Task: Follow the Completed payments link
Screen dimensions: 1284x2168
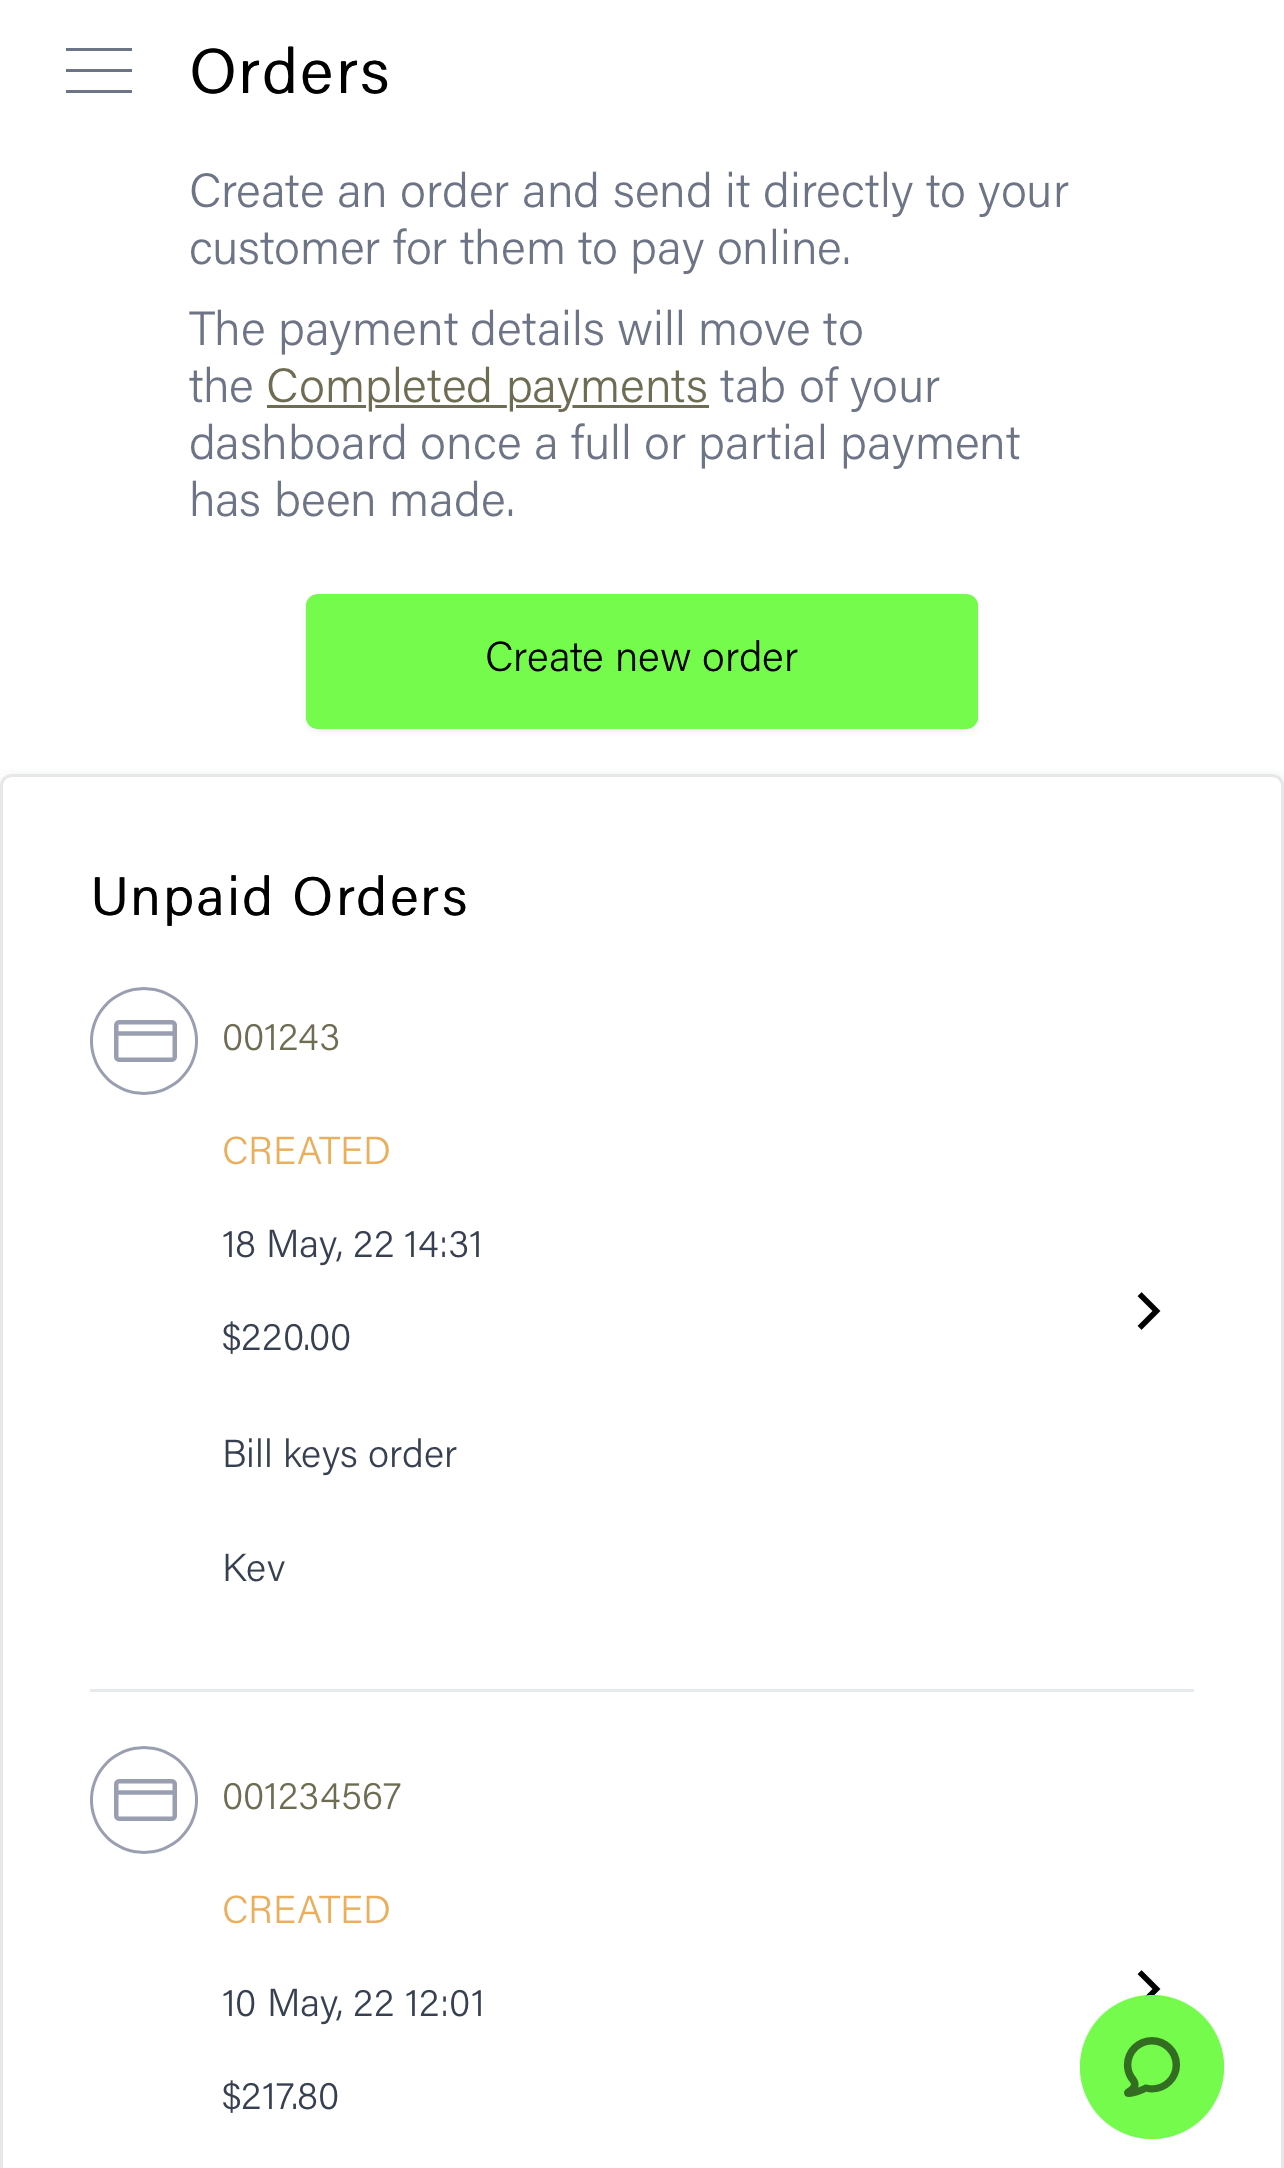Action: (487, 387)
